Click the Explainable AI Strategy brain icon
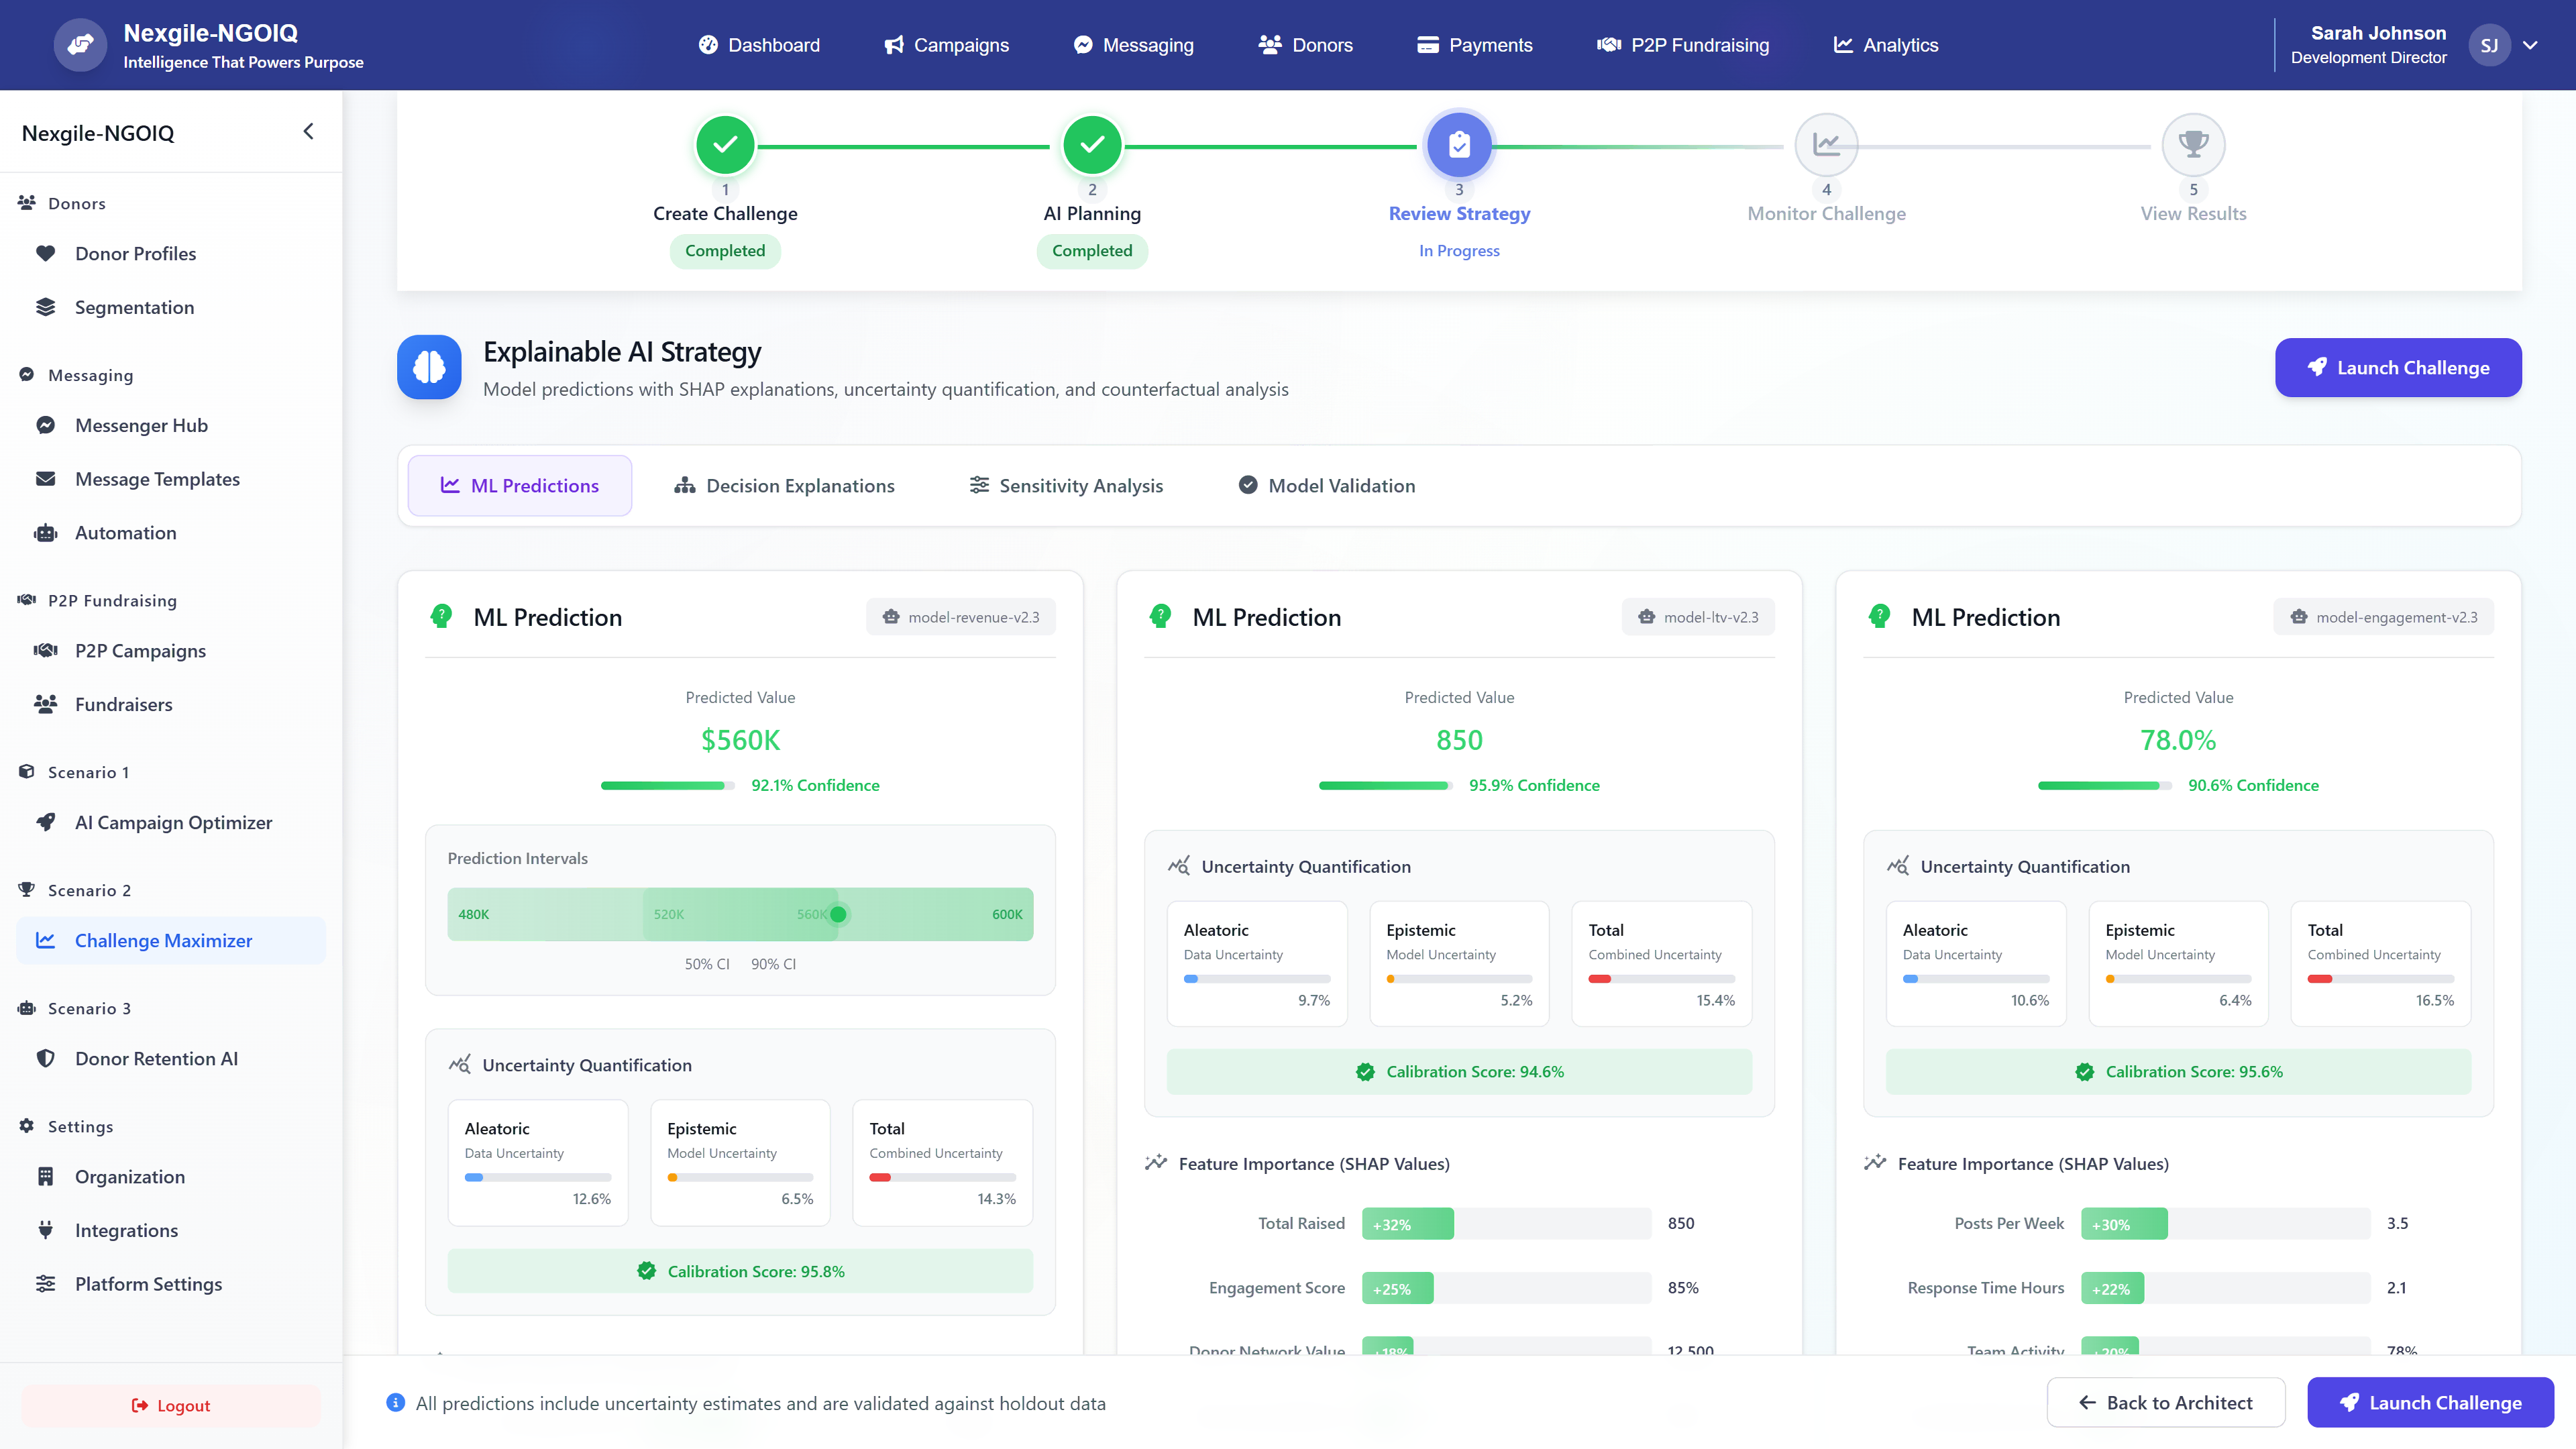The image size is (2576, 1449). [x=429, y=367]
